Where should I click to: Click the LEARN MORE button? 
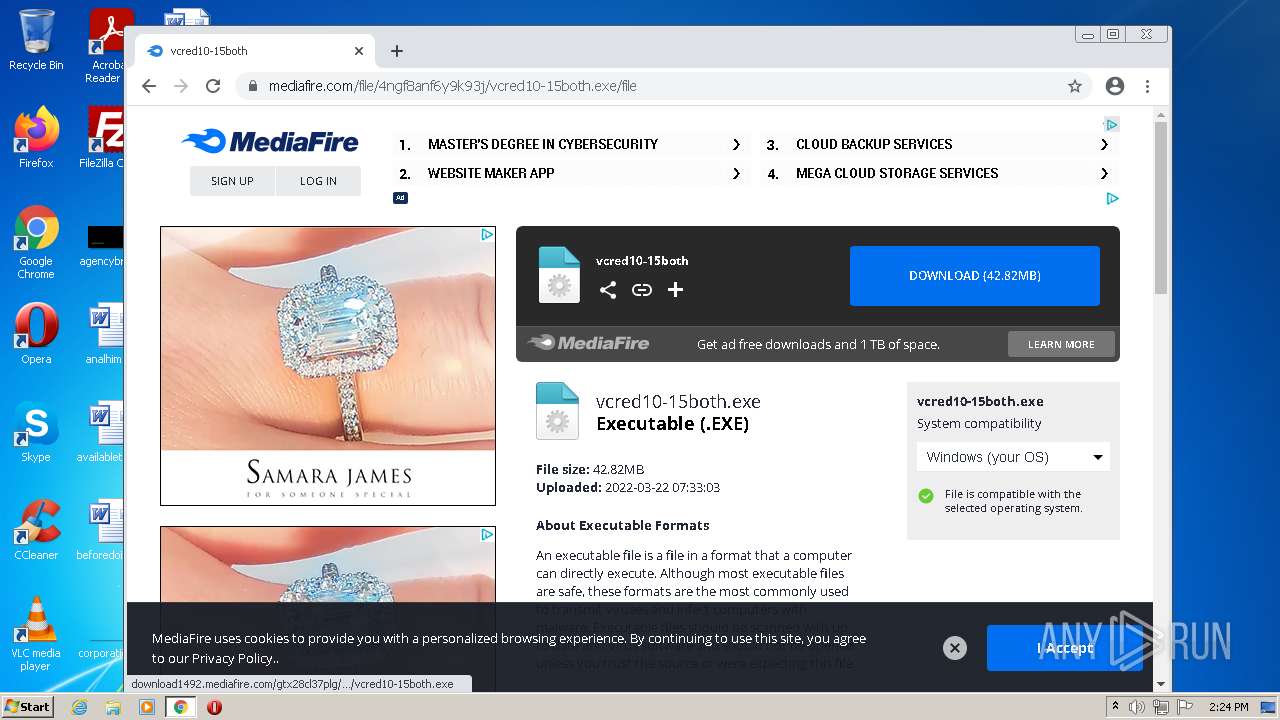[1061, 344]
